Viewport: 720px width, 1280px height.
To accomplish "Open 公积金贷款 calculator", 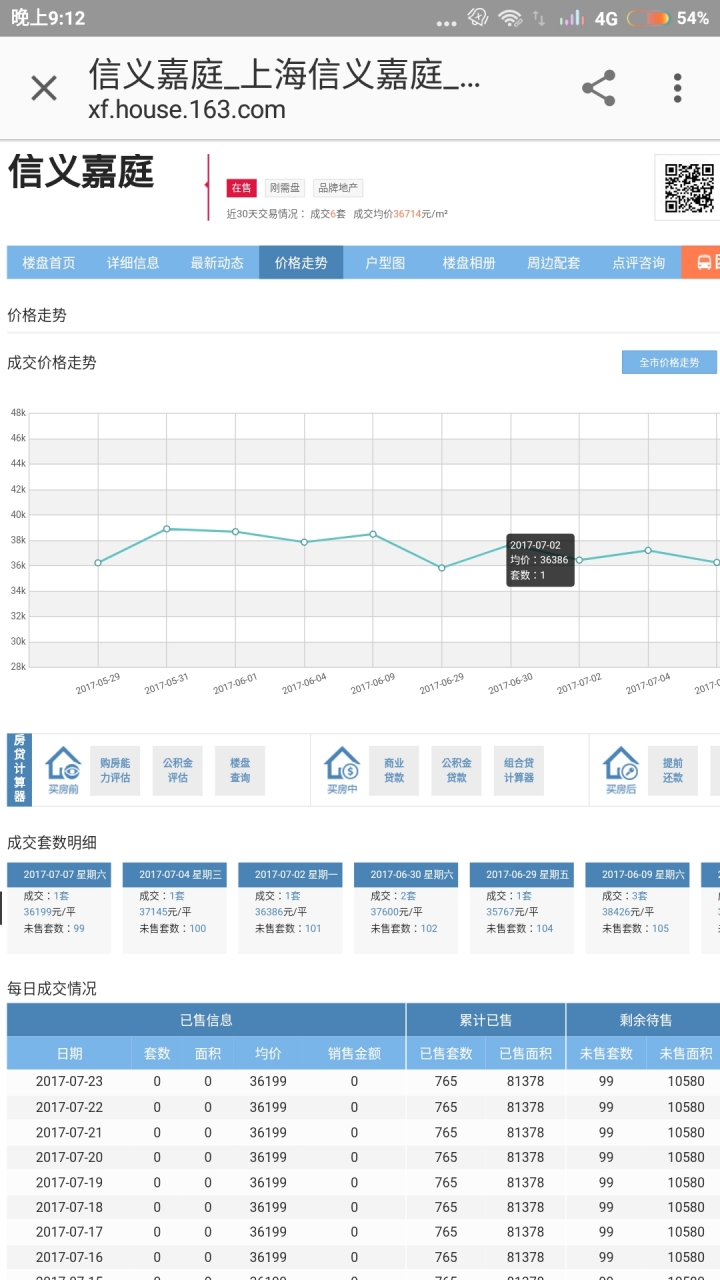I will pos(457,770).
